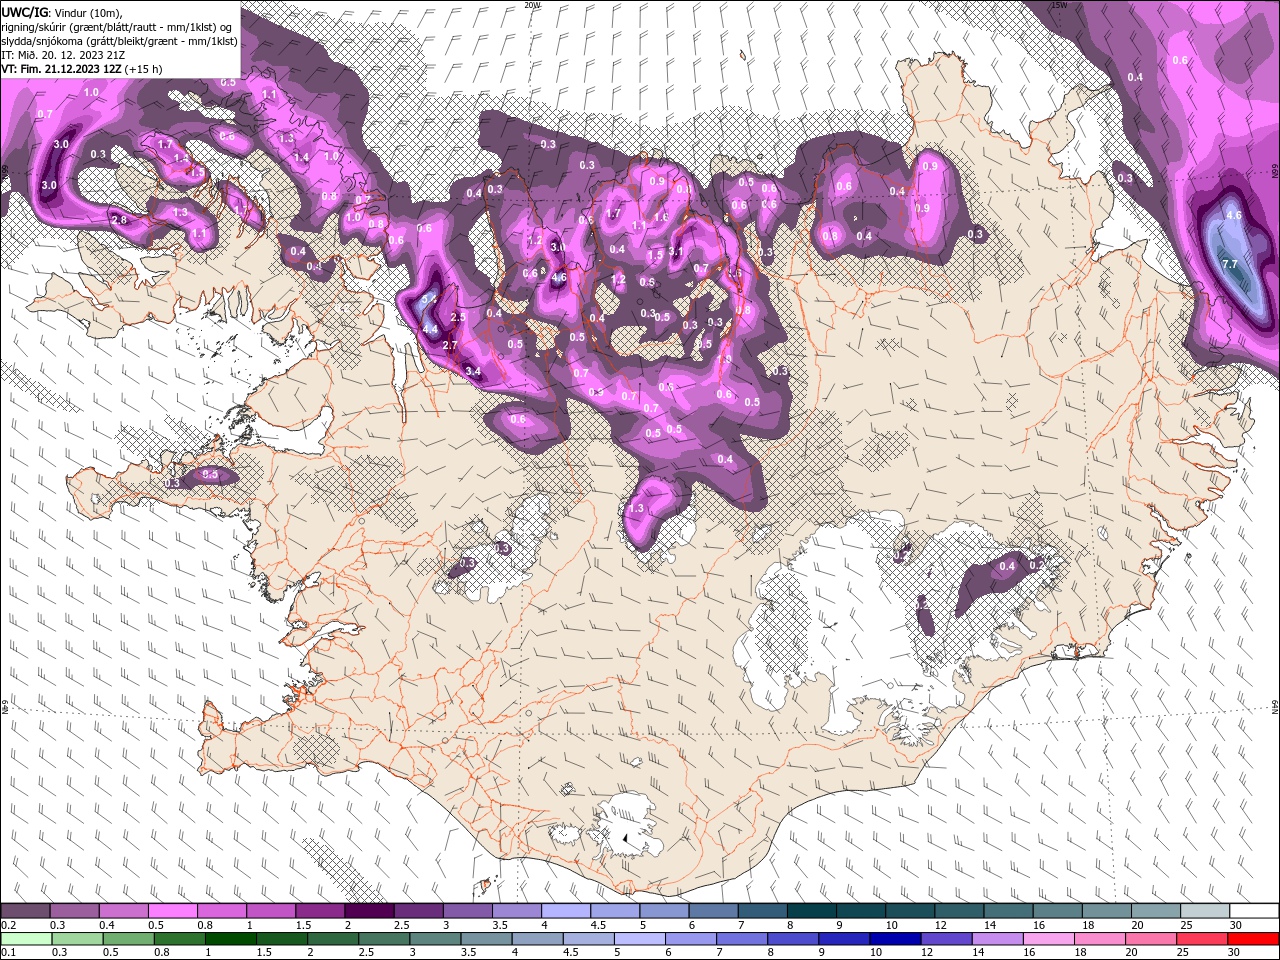Click the 'IT: Mið. 20. 12. 2023 21Z' line

(x=62, y=55)
